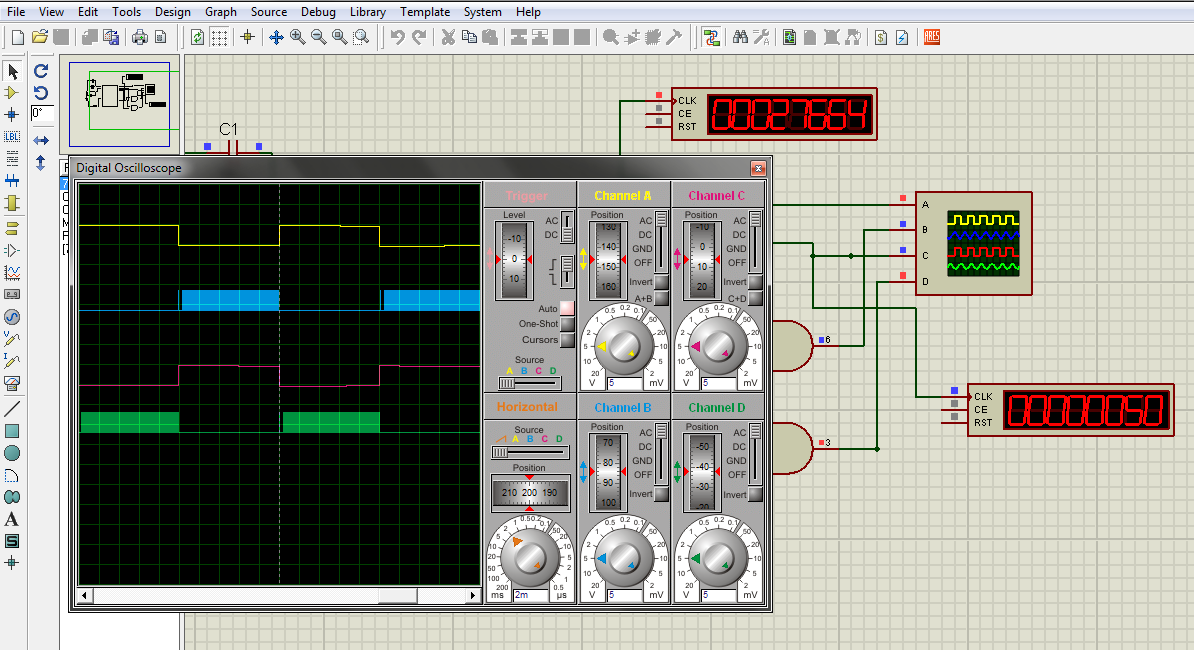Click the Channel A volts-per-division knob

623,346
